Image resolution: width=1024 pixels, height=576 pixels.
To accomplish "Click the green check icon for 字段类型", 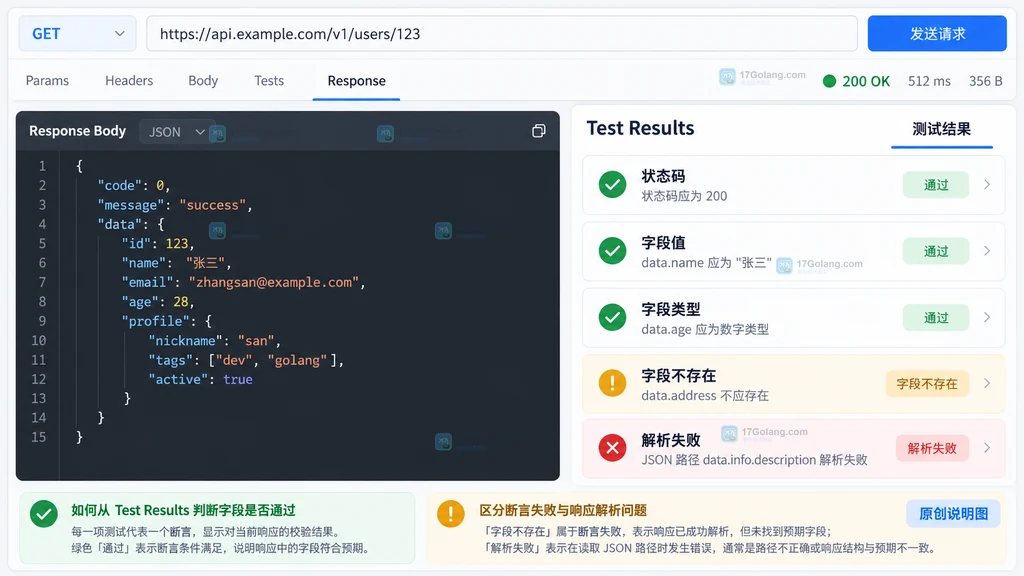I will [x=613, y=317].
